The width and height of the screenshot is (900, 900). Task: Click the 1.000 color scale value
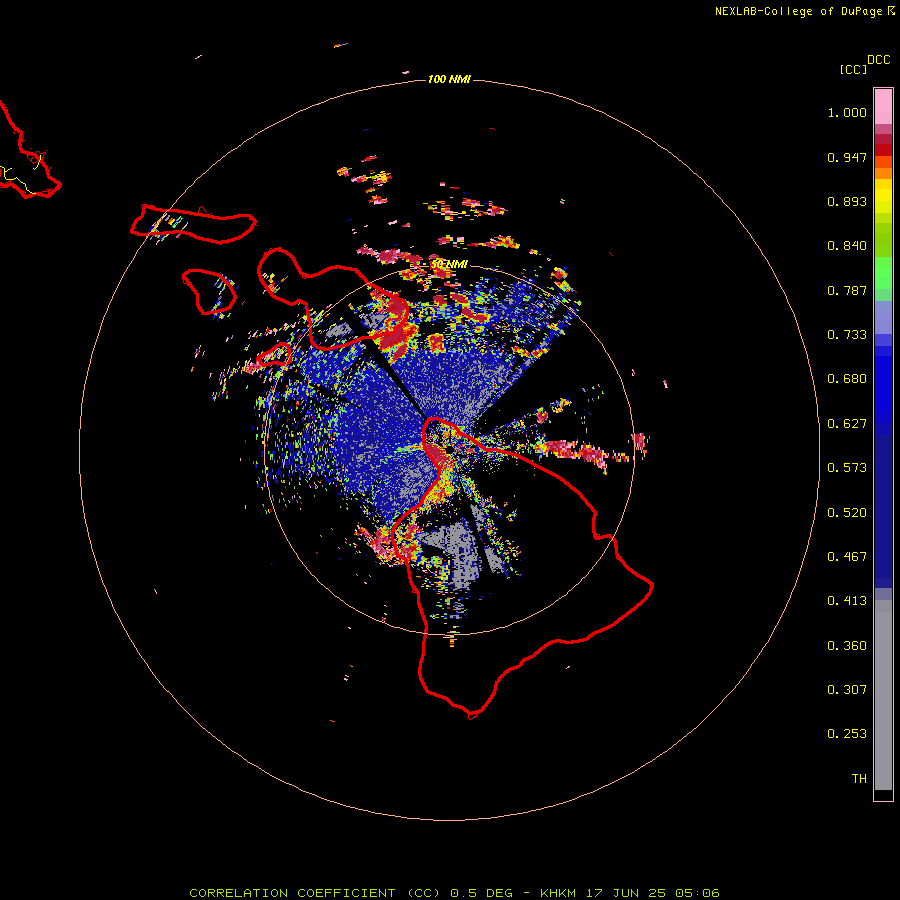pos(847,112)
